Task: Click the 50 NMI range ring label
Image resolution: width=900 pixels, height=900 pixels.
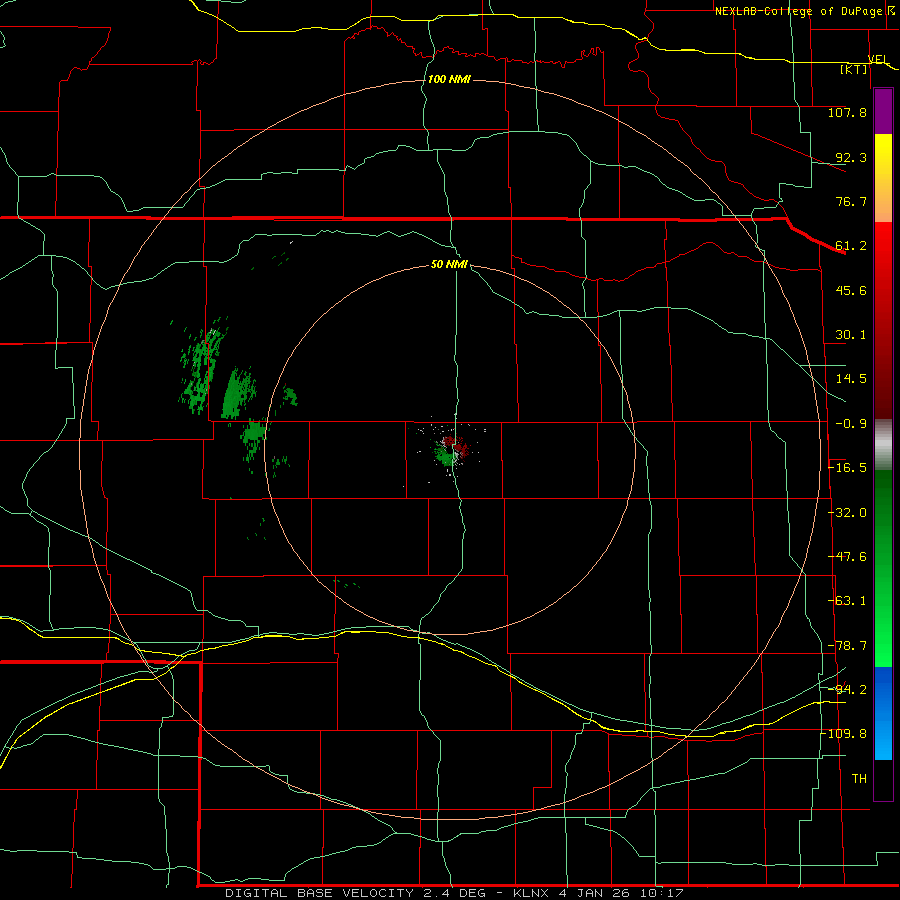Action: click(x=449, y=265)
